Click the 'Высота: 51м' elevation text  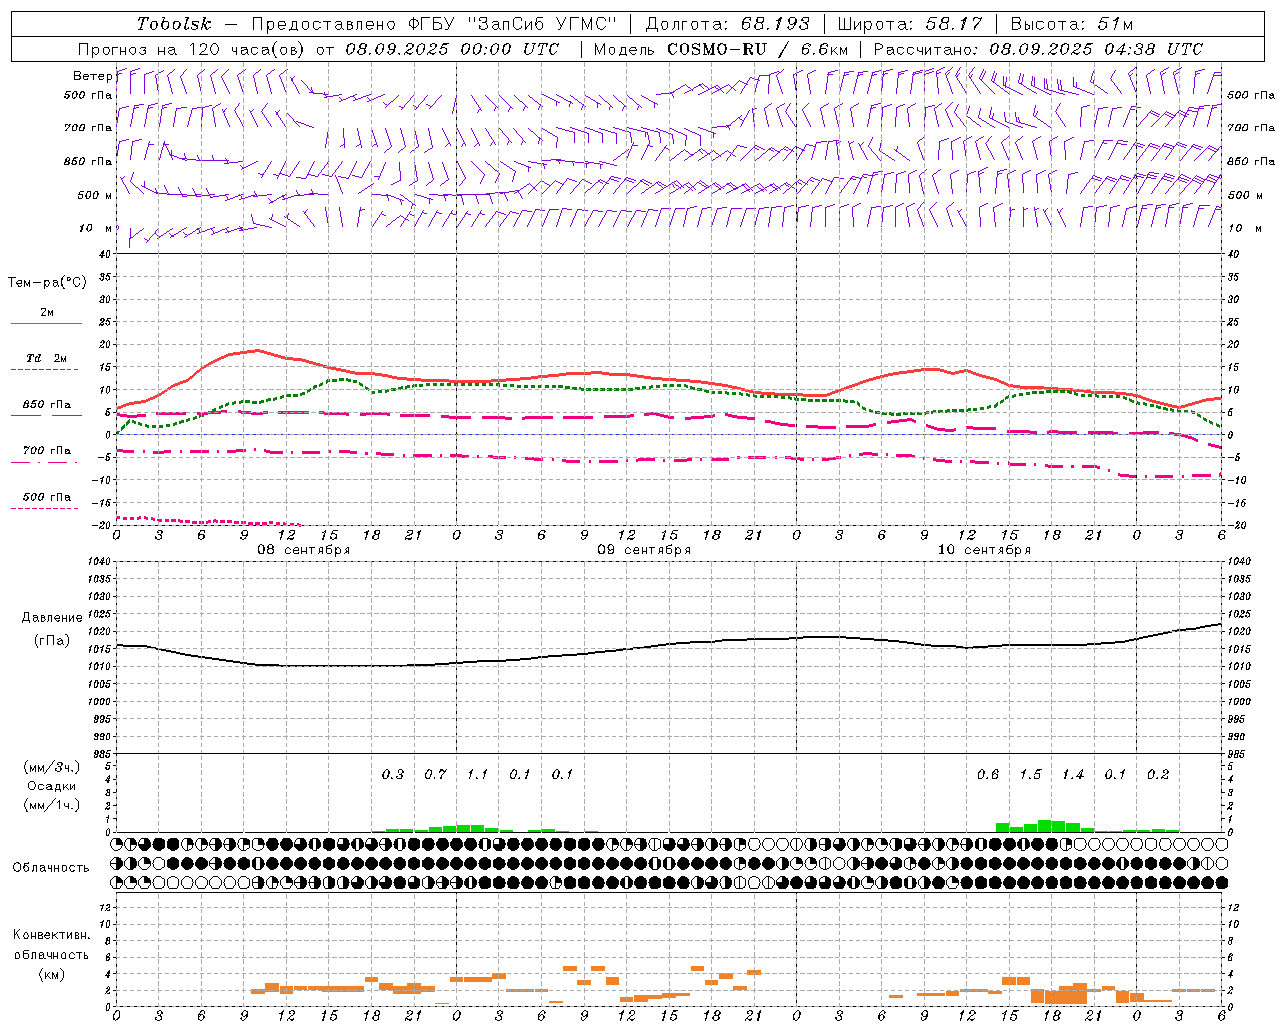tap(1072, 24)
